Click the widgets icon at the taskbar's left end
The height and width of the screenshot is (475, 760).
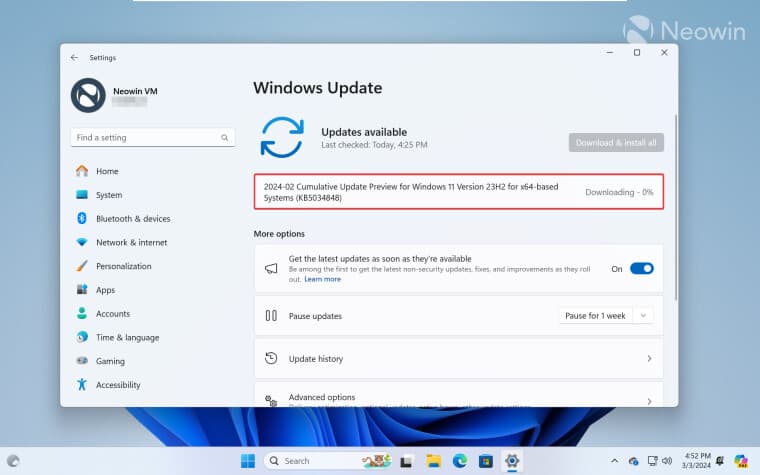click(x=14, y=461)
